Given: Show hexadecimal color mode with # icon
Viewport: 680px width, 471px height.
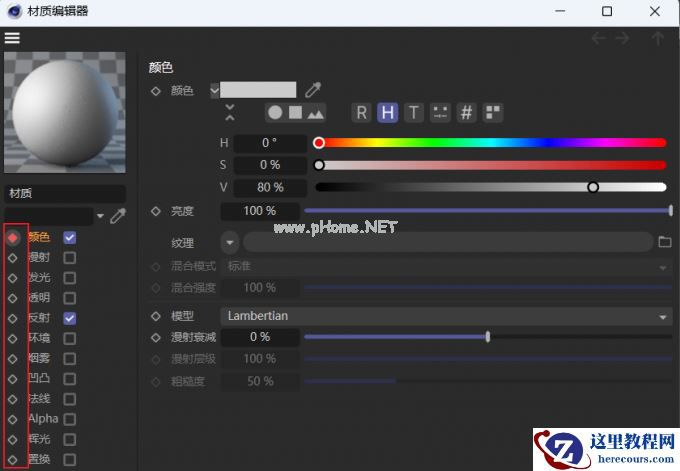Looking at the screenshot, I should click(466, 113).
